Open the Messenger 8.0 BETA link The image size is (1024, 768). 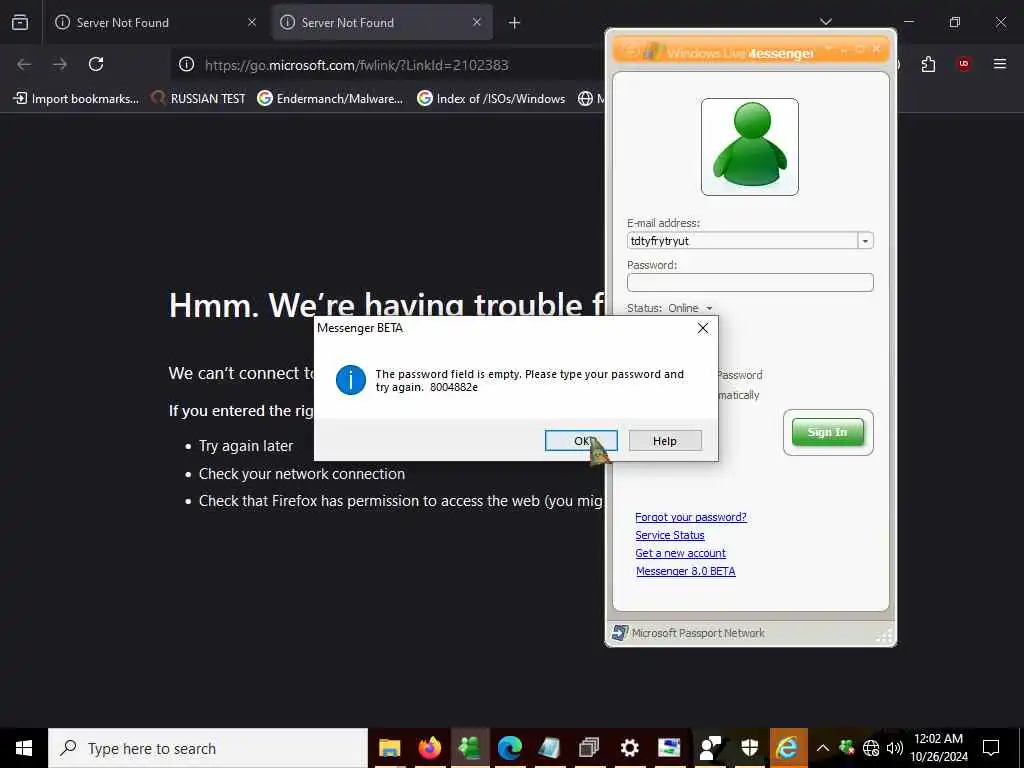pos(685,571)
